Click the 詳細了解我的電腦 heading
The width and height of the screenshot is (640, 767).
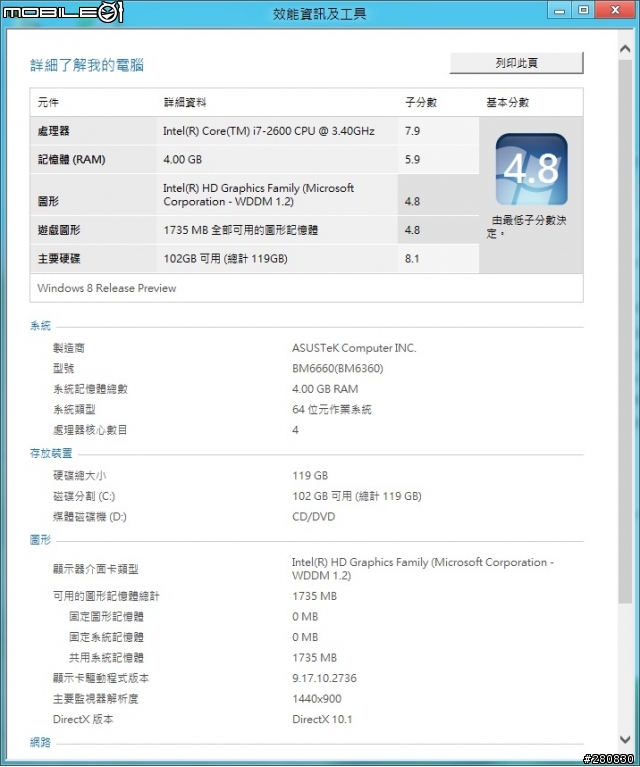pos(87,65)
